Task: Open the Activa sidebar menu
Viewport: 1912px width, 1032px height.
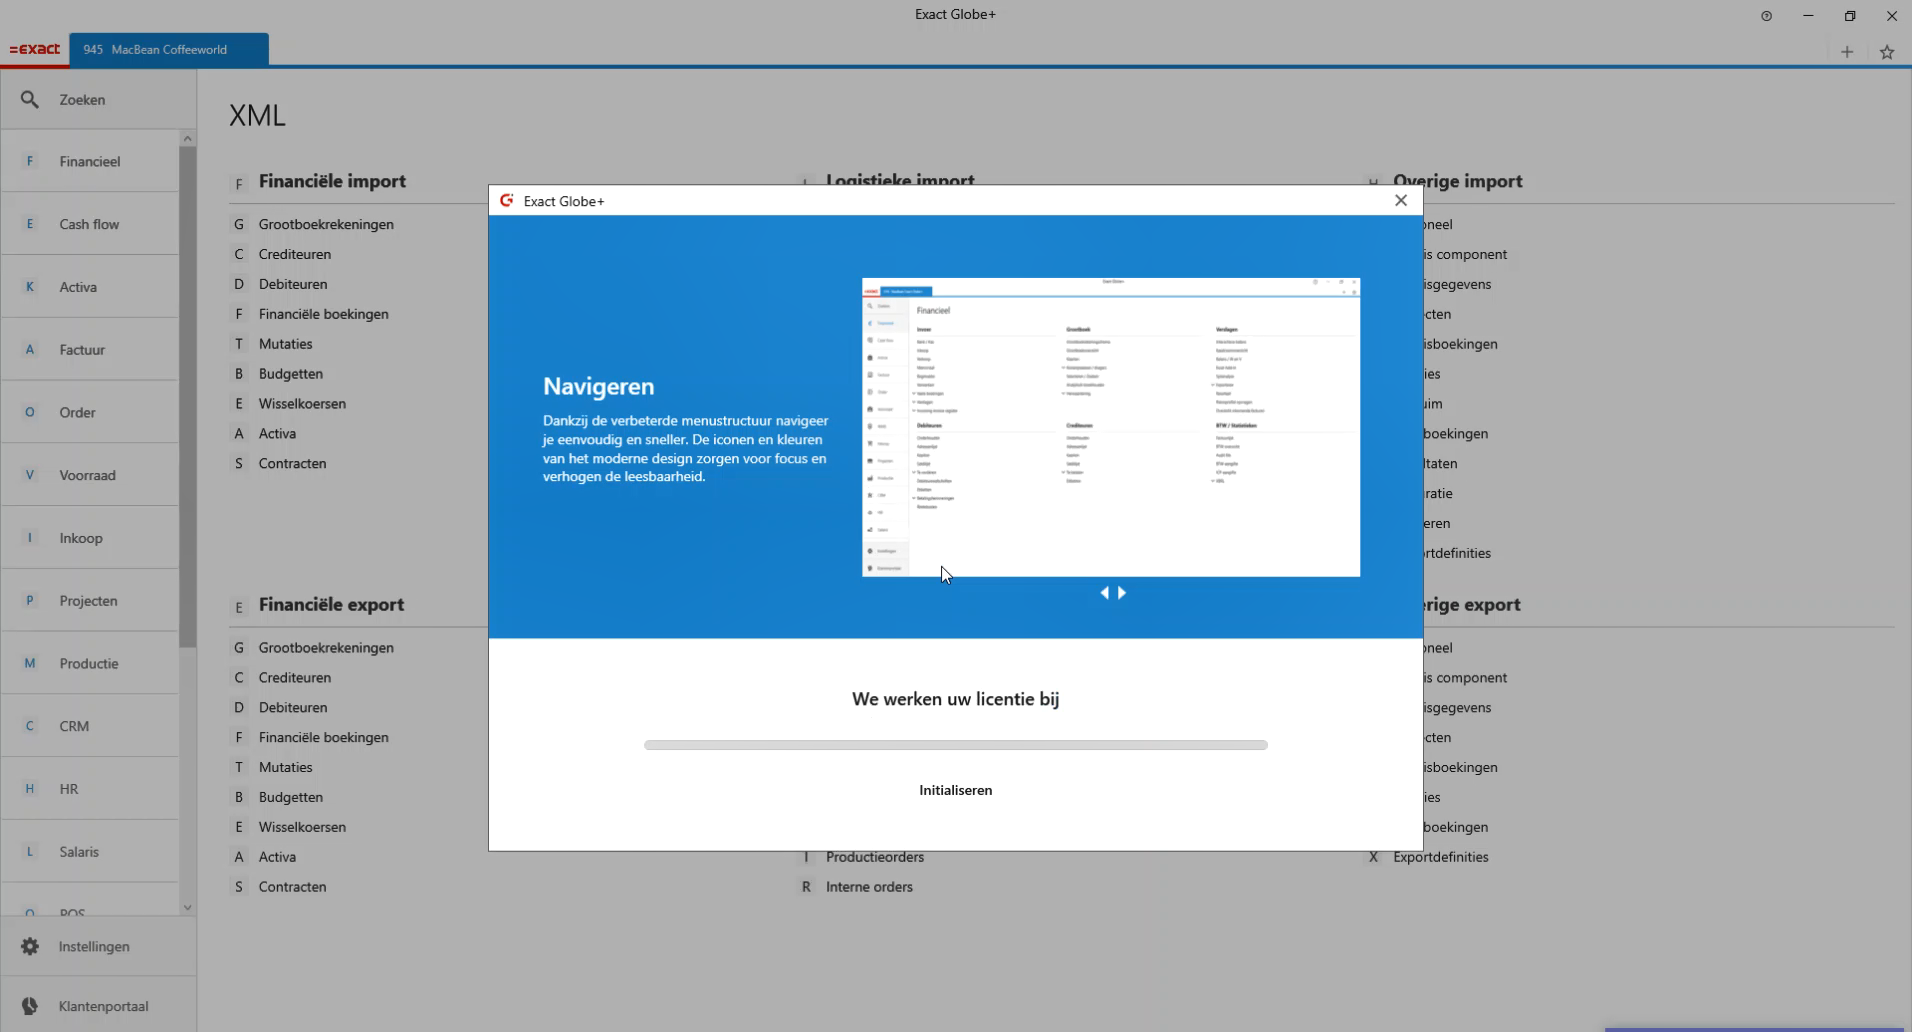Action: [x=90, y=287]
